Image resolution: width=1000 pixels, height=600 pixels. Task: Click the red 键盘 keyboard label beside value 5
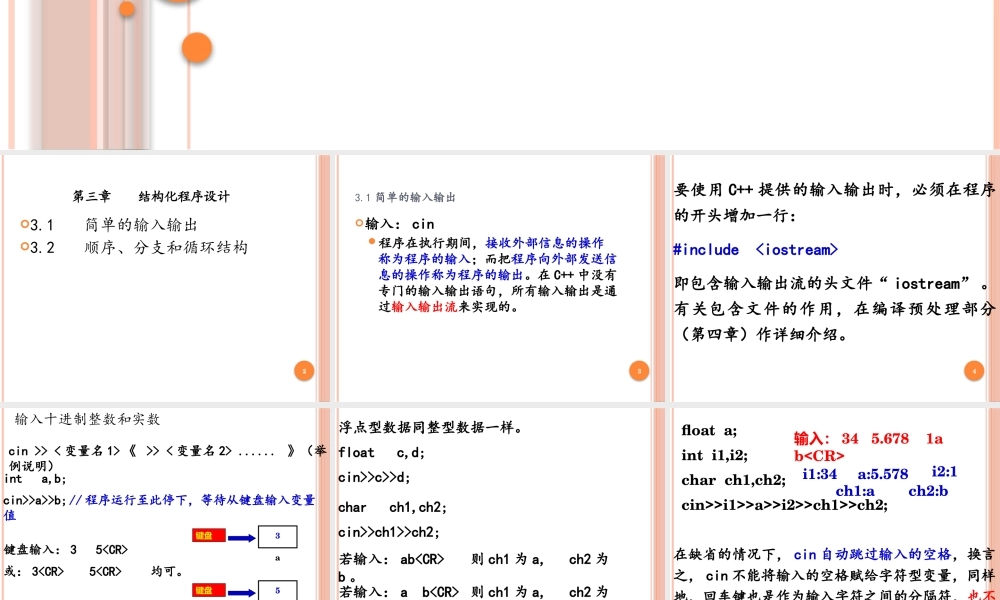point(207,590)
